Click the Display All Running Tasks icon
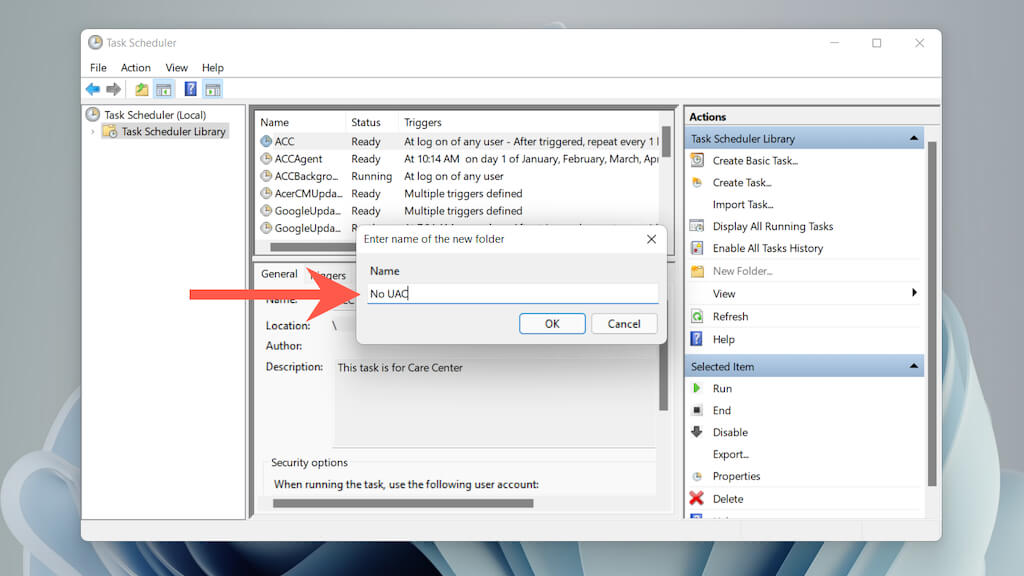The image size is (1024, 576). click(x=697, y=226)
